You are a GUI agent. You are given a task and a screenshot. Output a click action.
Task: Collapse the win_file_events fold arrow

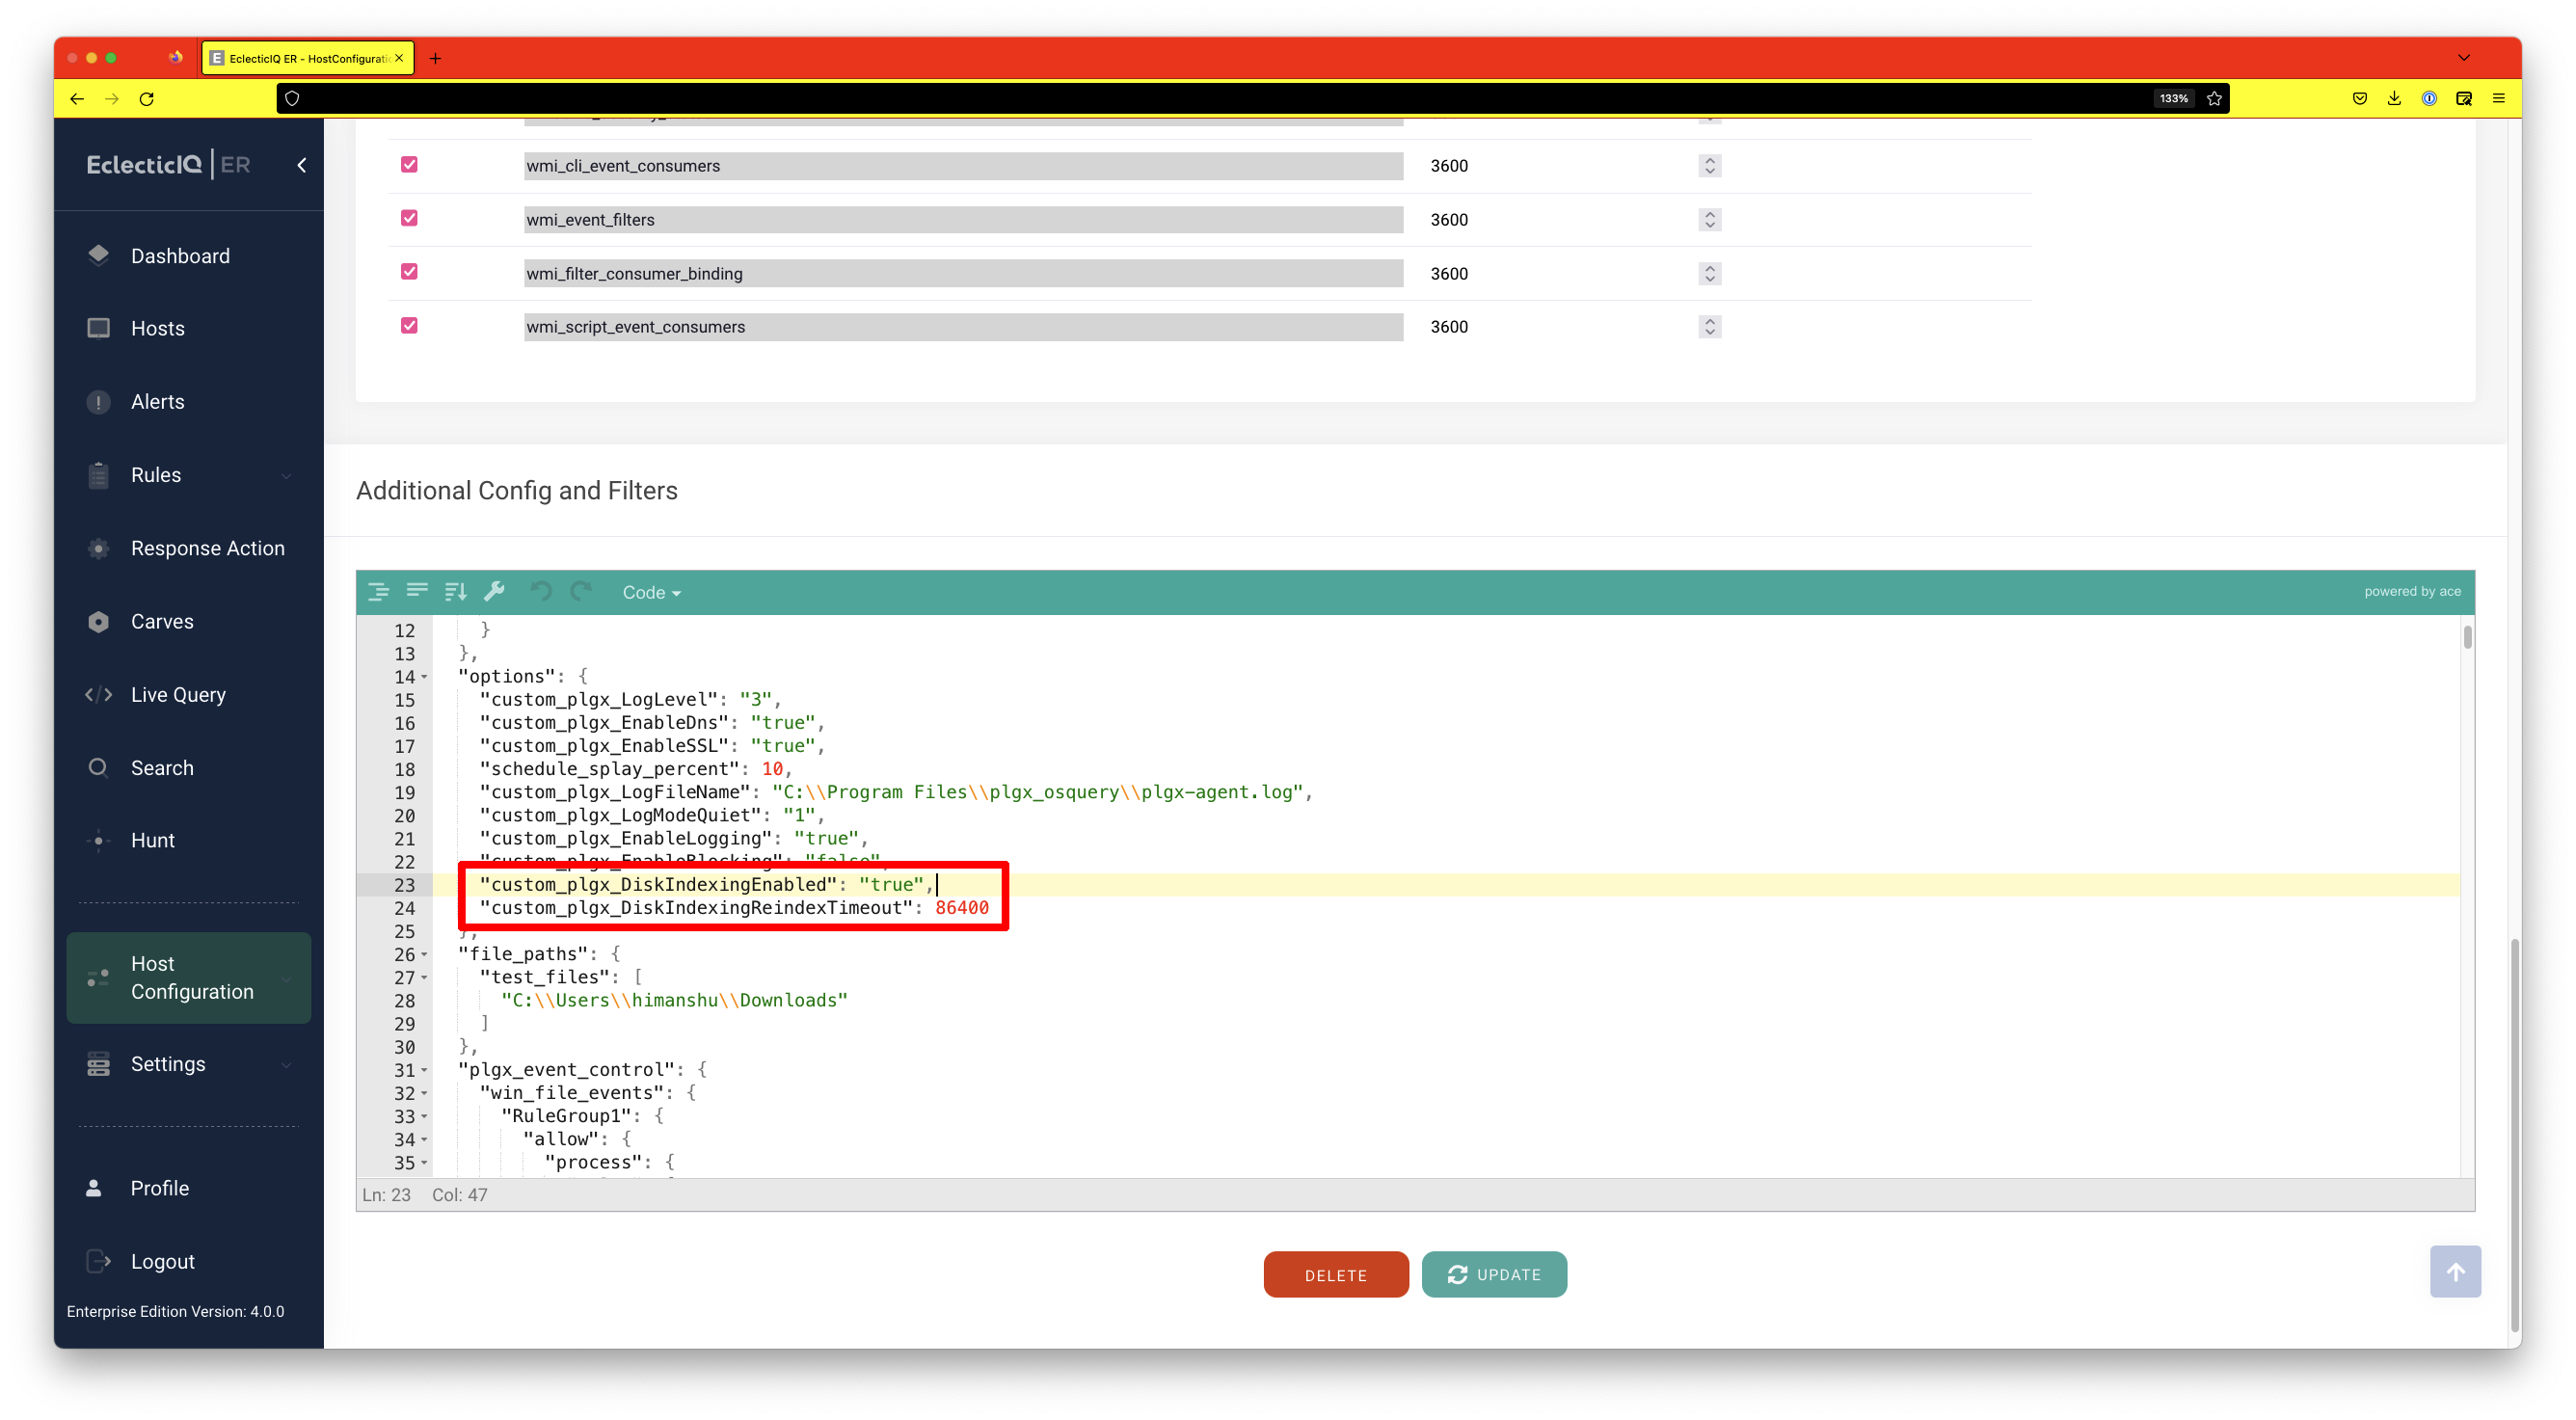[x=424, y=1094]
